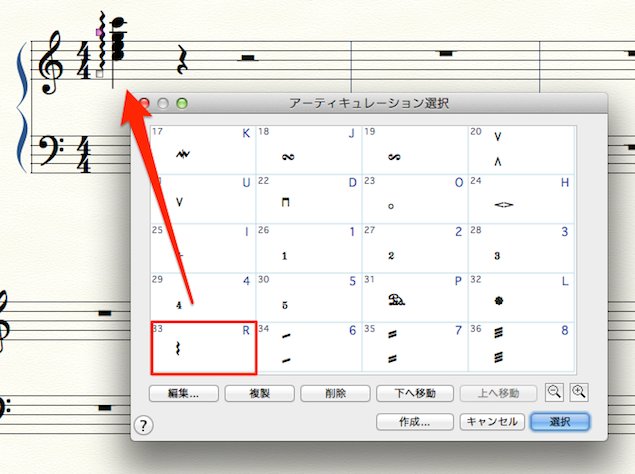Viewport: 635px width, 474px height.
Task: Click the 複製 duplicate button
Action: coord(260,393)
